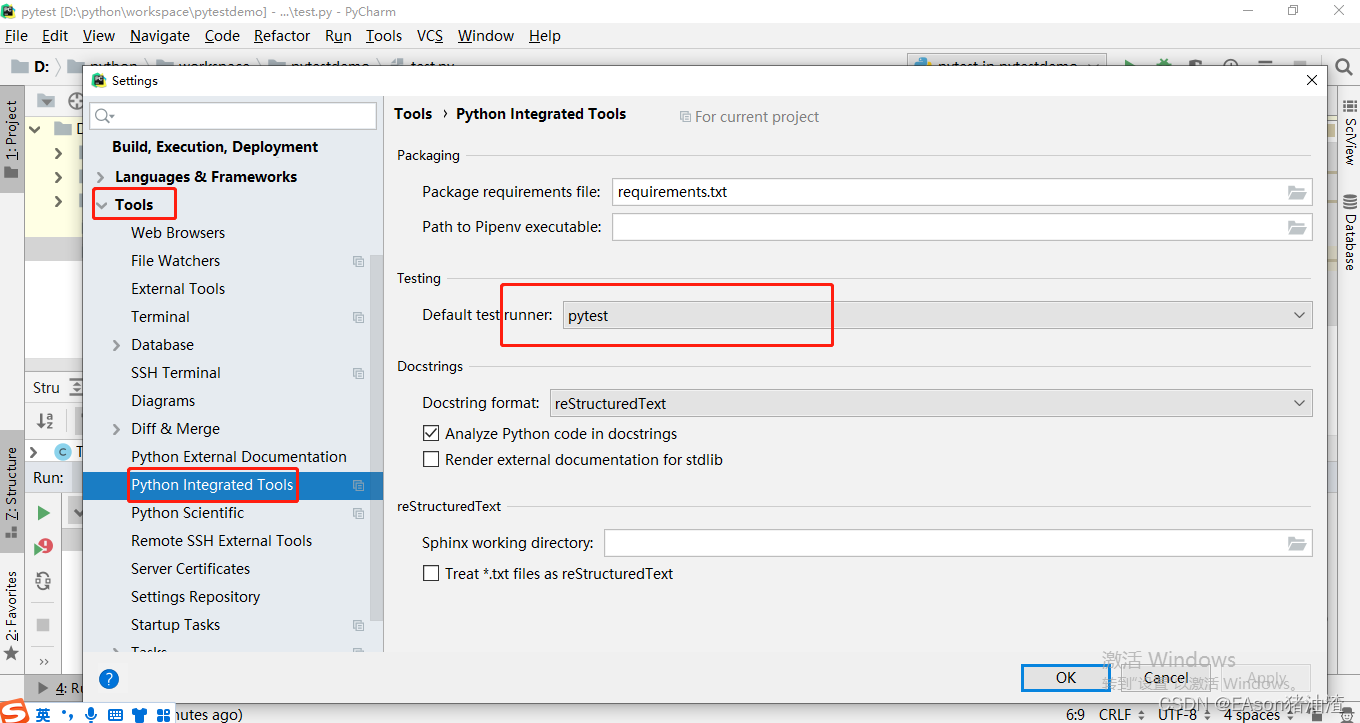Collapse the Tools settings section
Screen dimensions: 1360x723
[x=101, y=205]
